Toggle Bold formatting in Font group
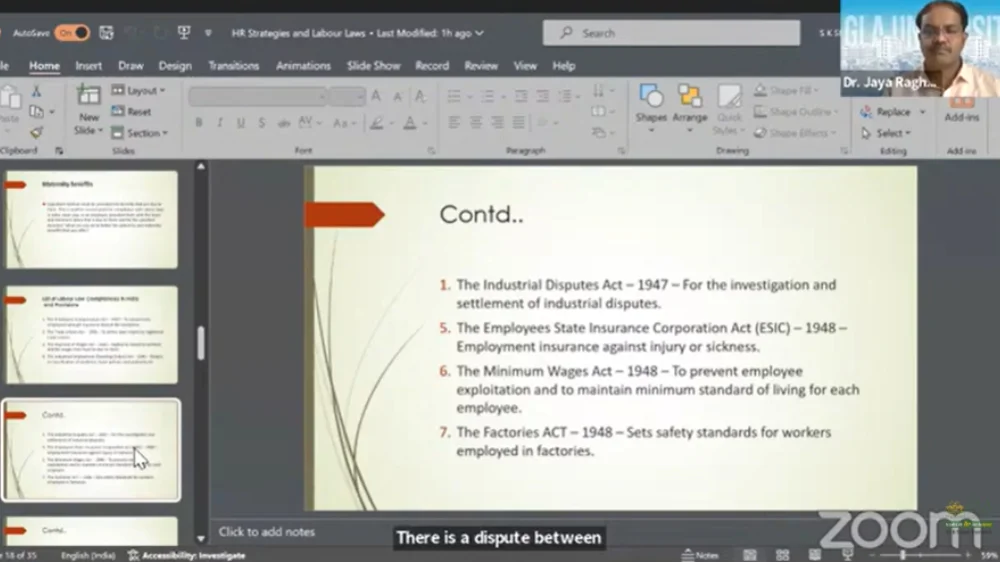The height and width of the screenshot is (562, 1000). pos(199,123)
